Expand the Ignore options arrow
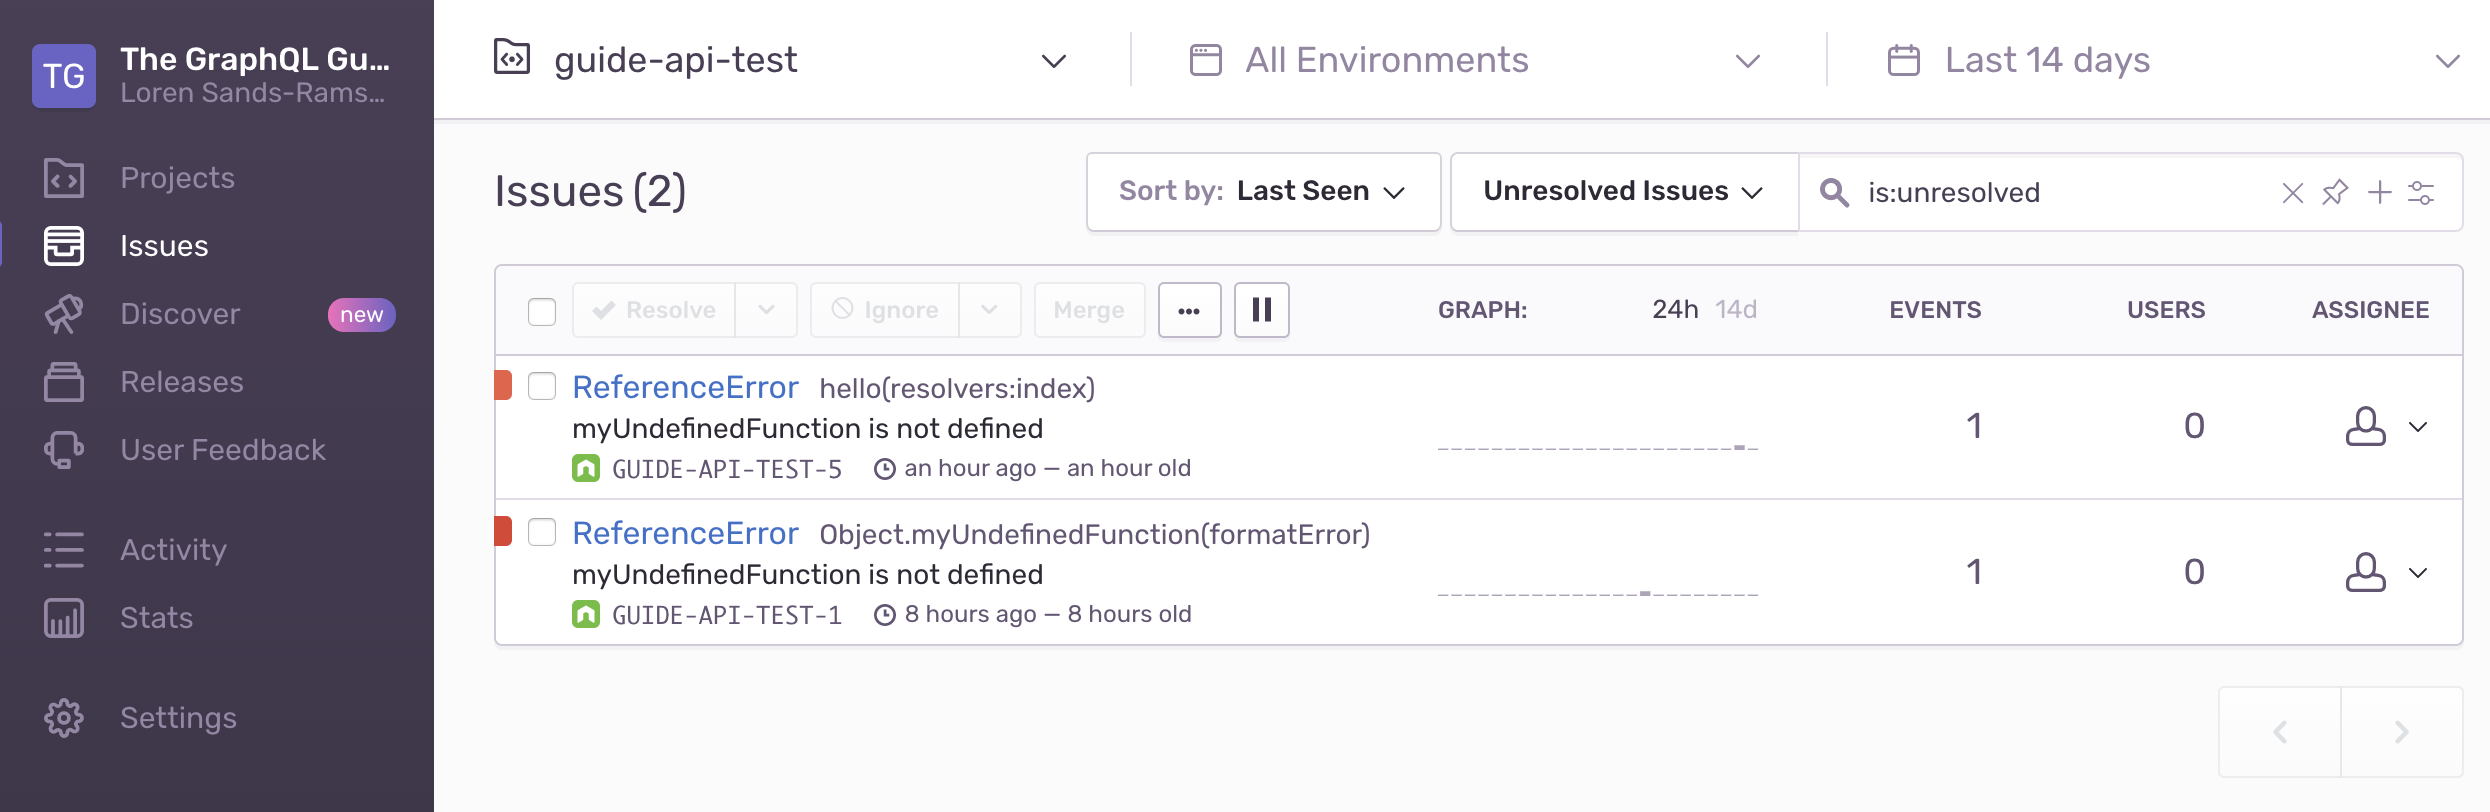 (989, 310)
